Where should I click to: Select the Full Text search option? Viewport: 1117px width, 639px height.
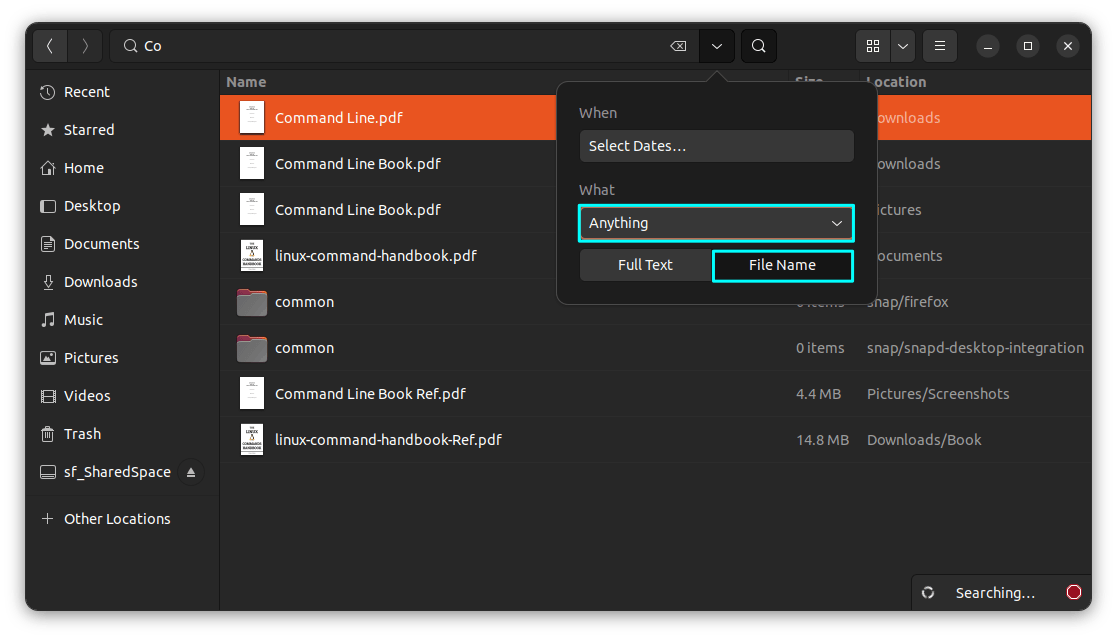(645, 265)
